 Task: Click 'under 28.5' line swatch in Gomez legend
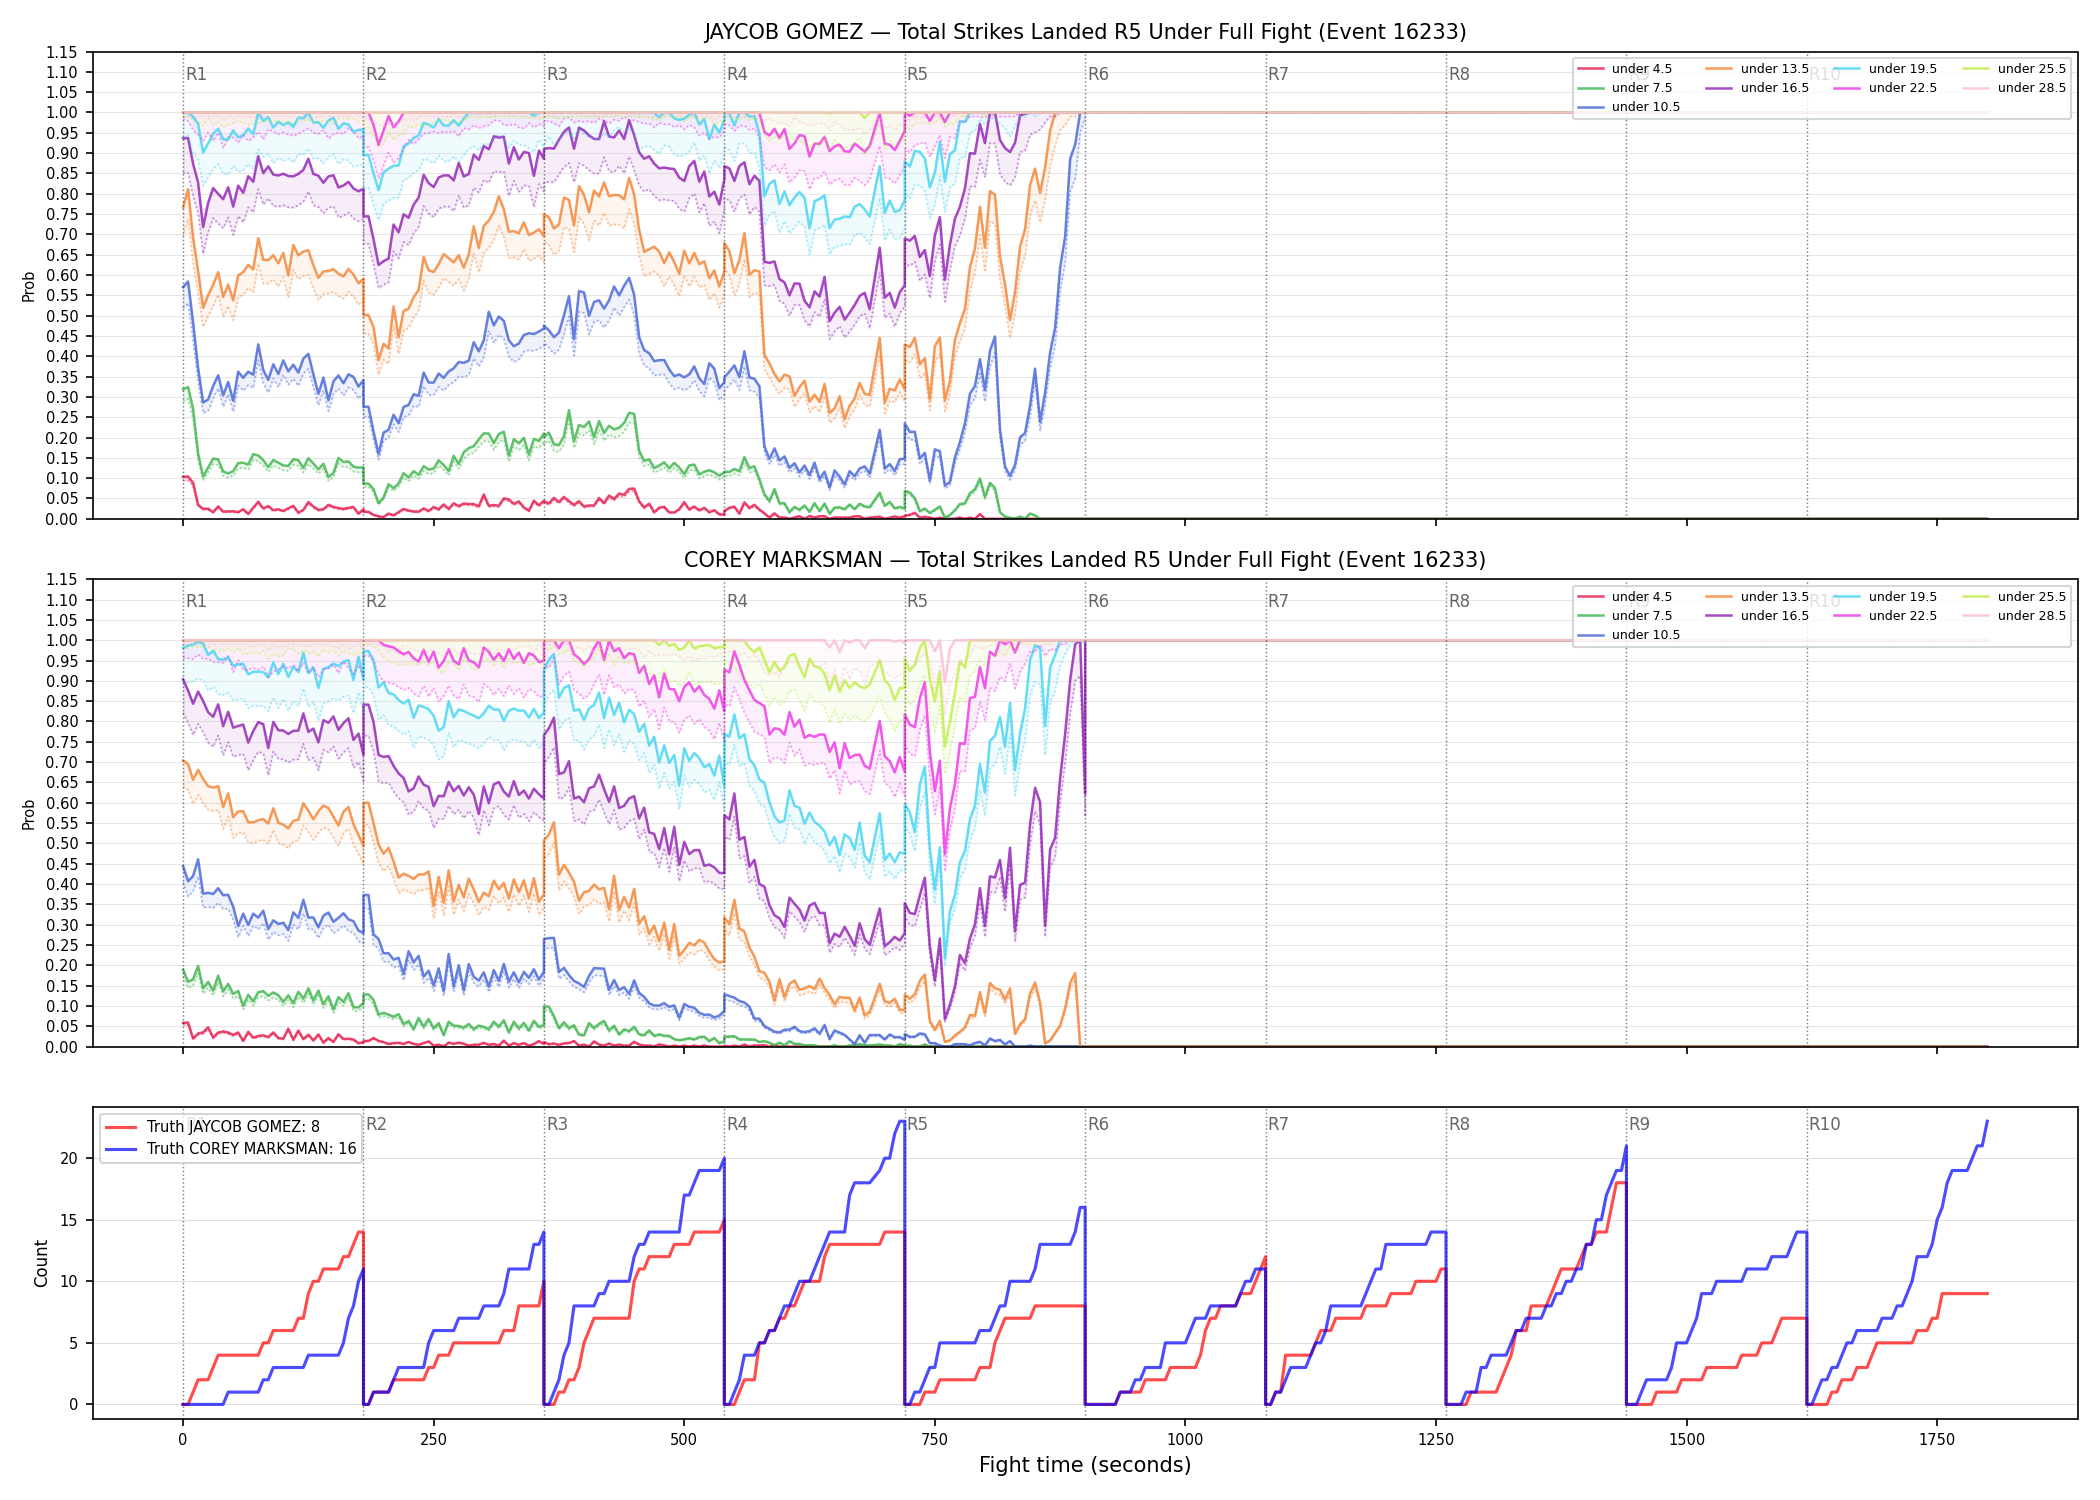tap(1976, 88)
